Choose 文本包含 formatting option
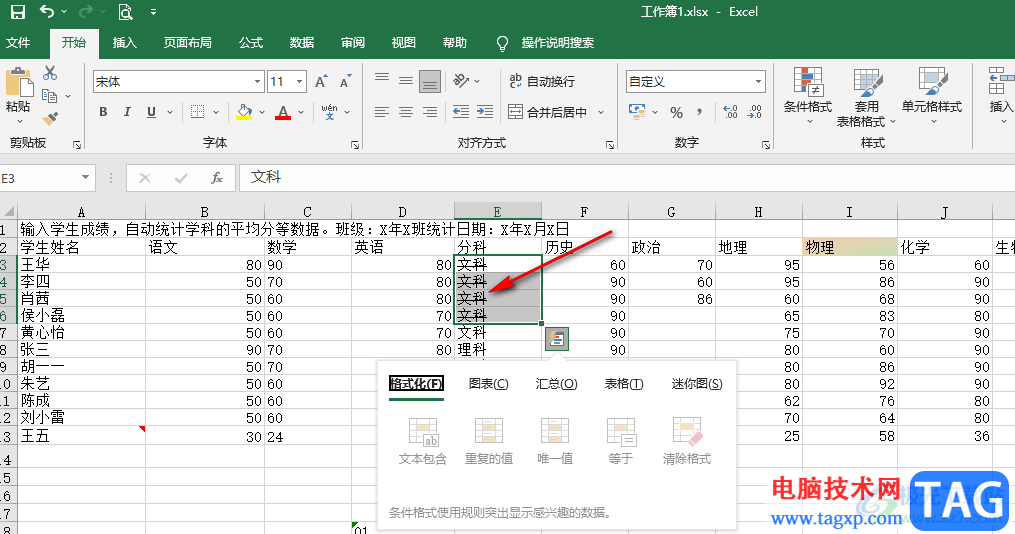This screenshot has width=1015, height=534. click(423, 441)
